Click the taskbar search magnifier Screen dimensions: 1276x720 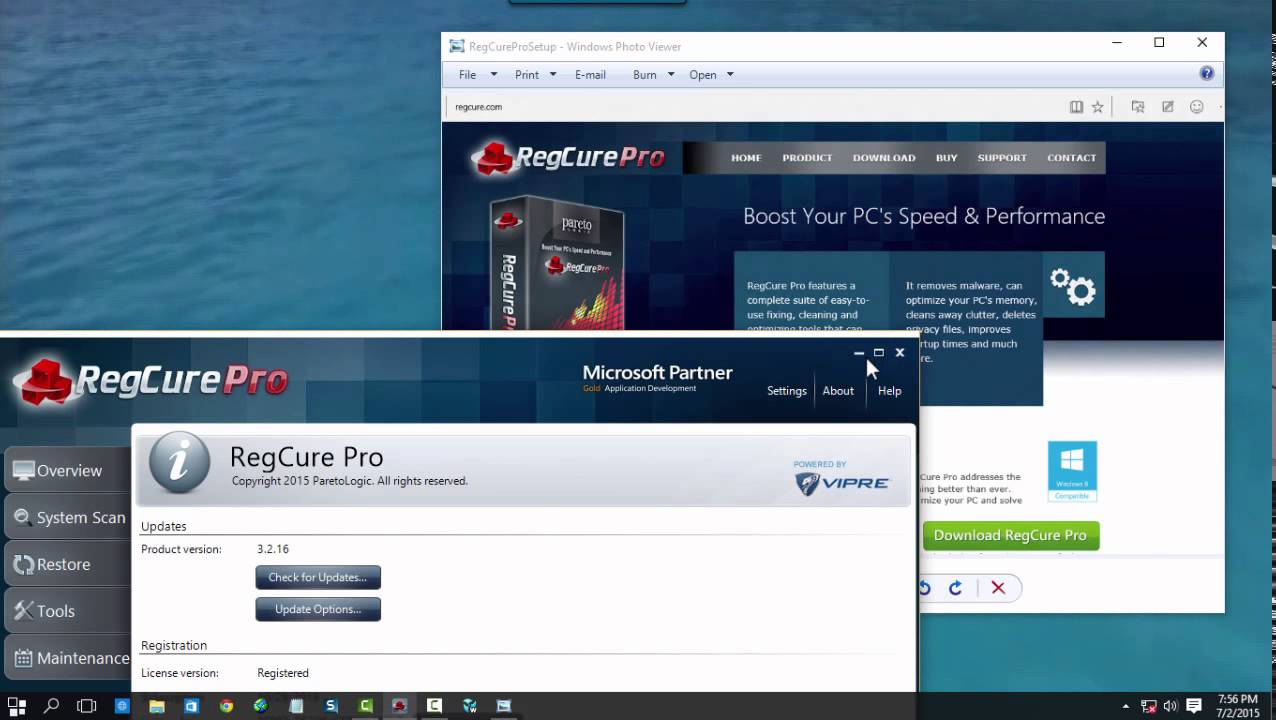point(52,705)
